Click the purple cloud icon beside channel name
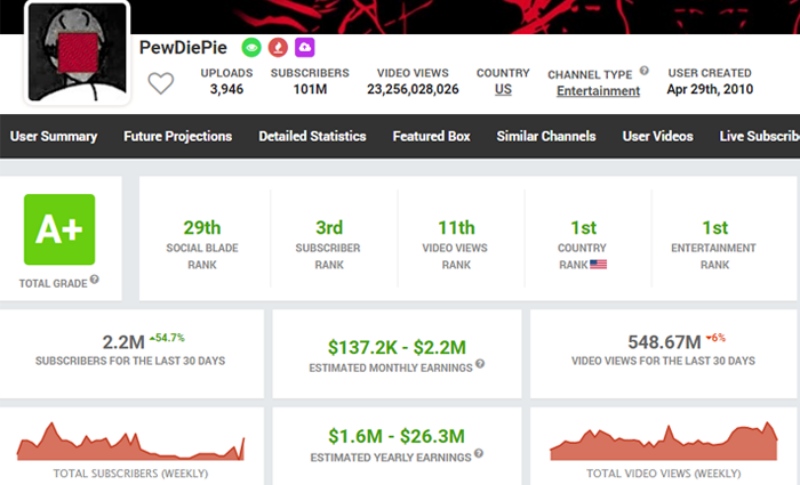Viewport: 800px width, 485px height. pos(305,47)
